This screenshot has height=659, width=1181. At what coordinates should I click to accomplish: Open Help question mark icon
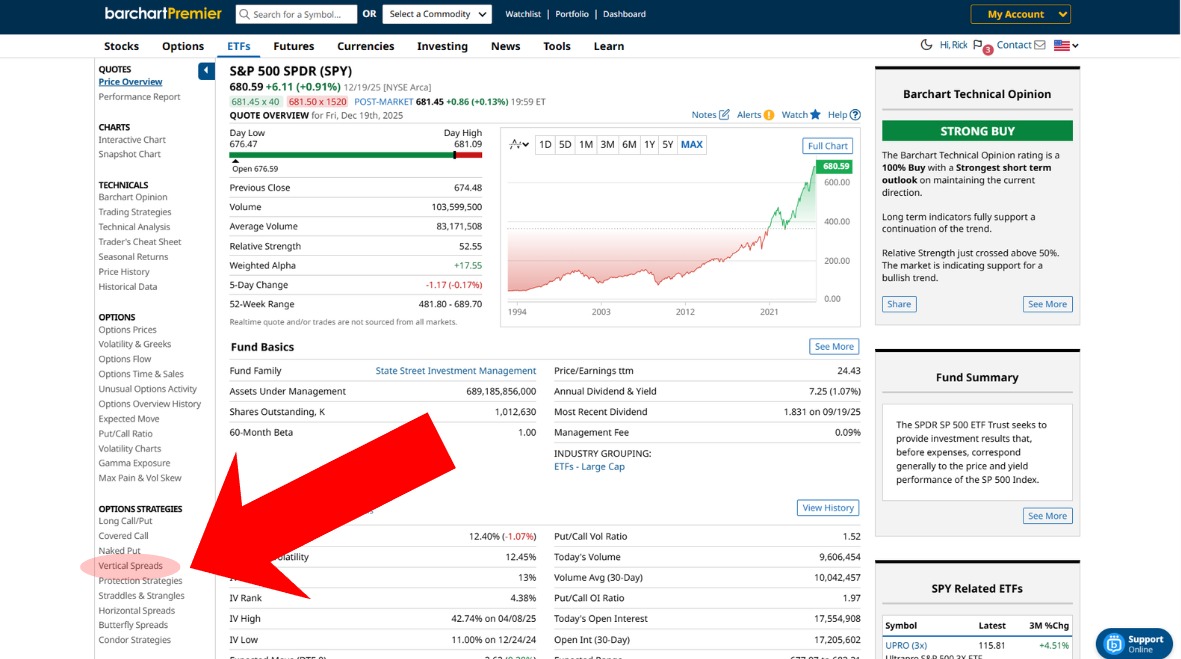855,115
